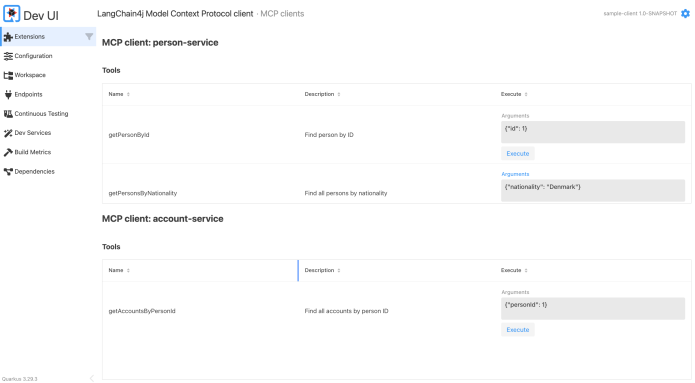Select the Build Metrics hammer icon
This screenshot has width=695, height=383.
tap(8, 152)
